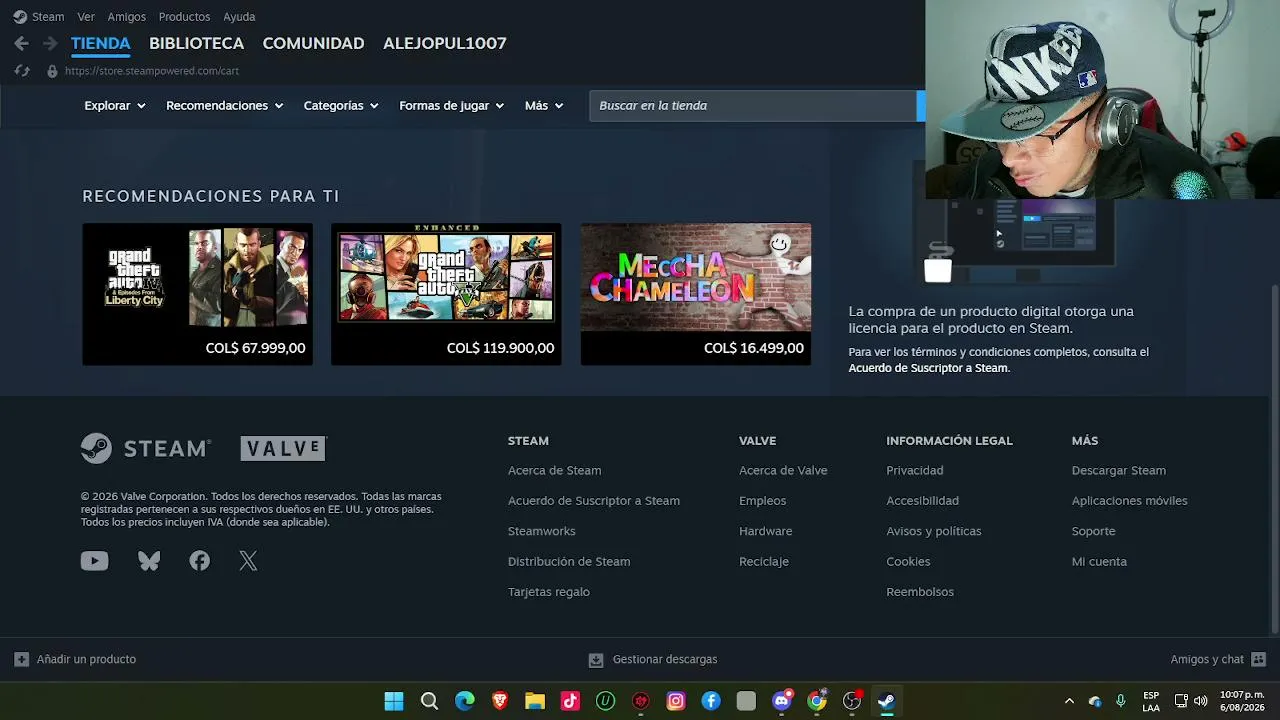The height and width of the screenshot is (720, 1280).
Task: Expand the Explorar dropdown
Action: pyautogui.click(x=115, y=105)
